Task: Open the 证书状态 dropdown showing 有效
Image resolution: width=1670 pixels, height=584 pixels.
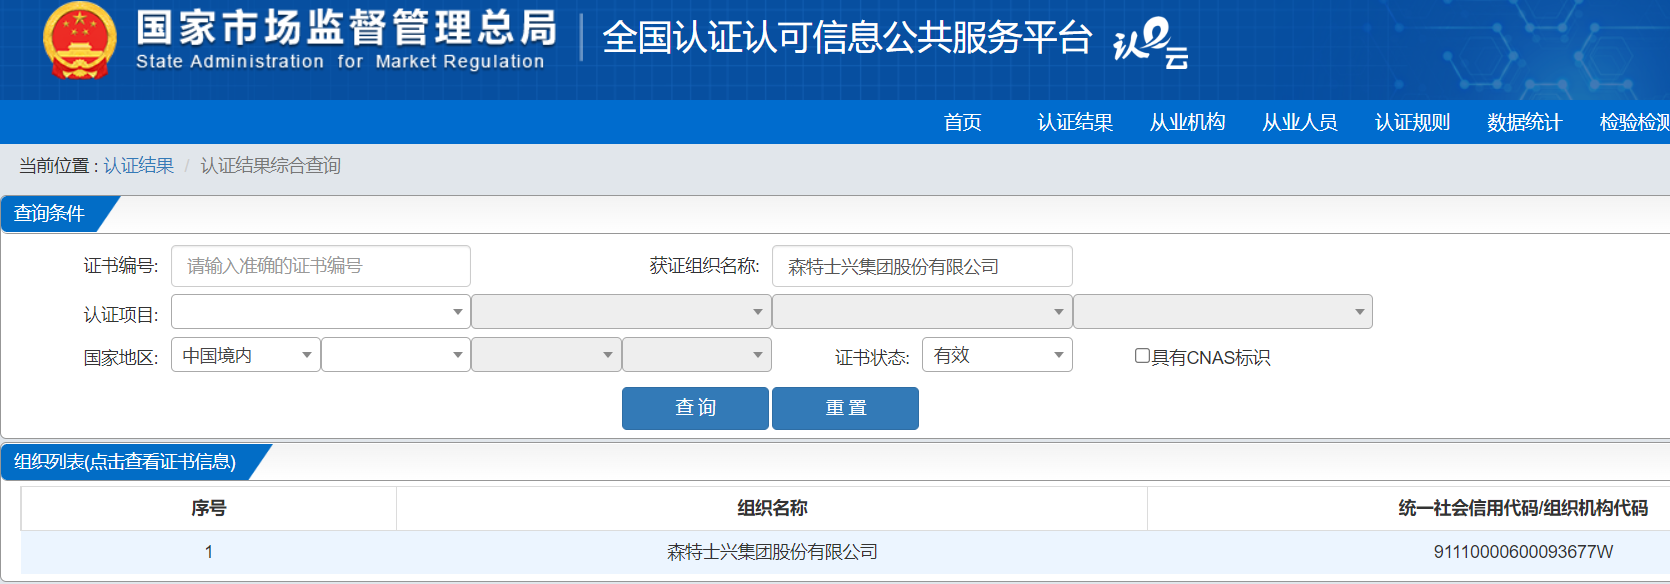Action: [997, 355]
